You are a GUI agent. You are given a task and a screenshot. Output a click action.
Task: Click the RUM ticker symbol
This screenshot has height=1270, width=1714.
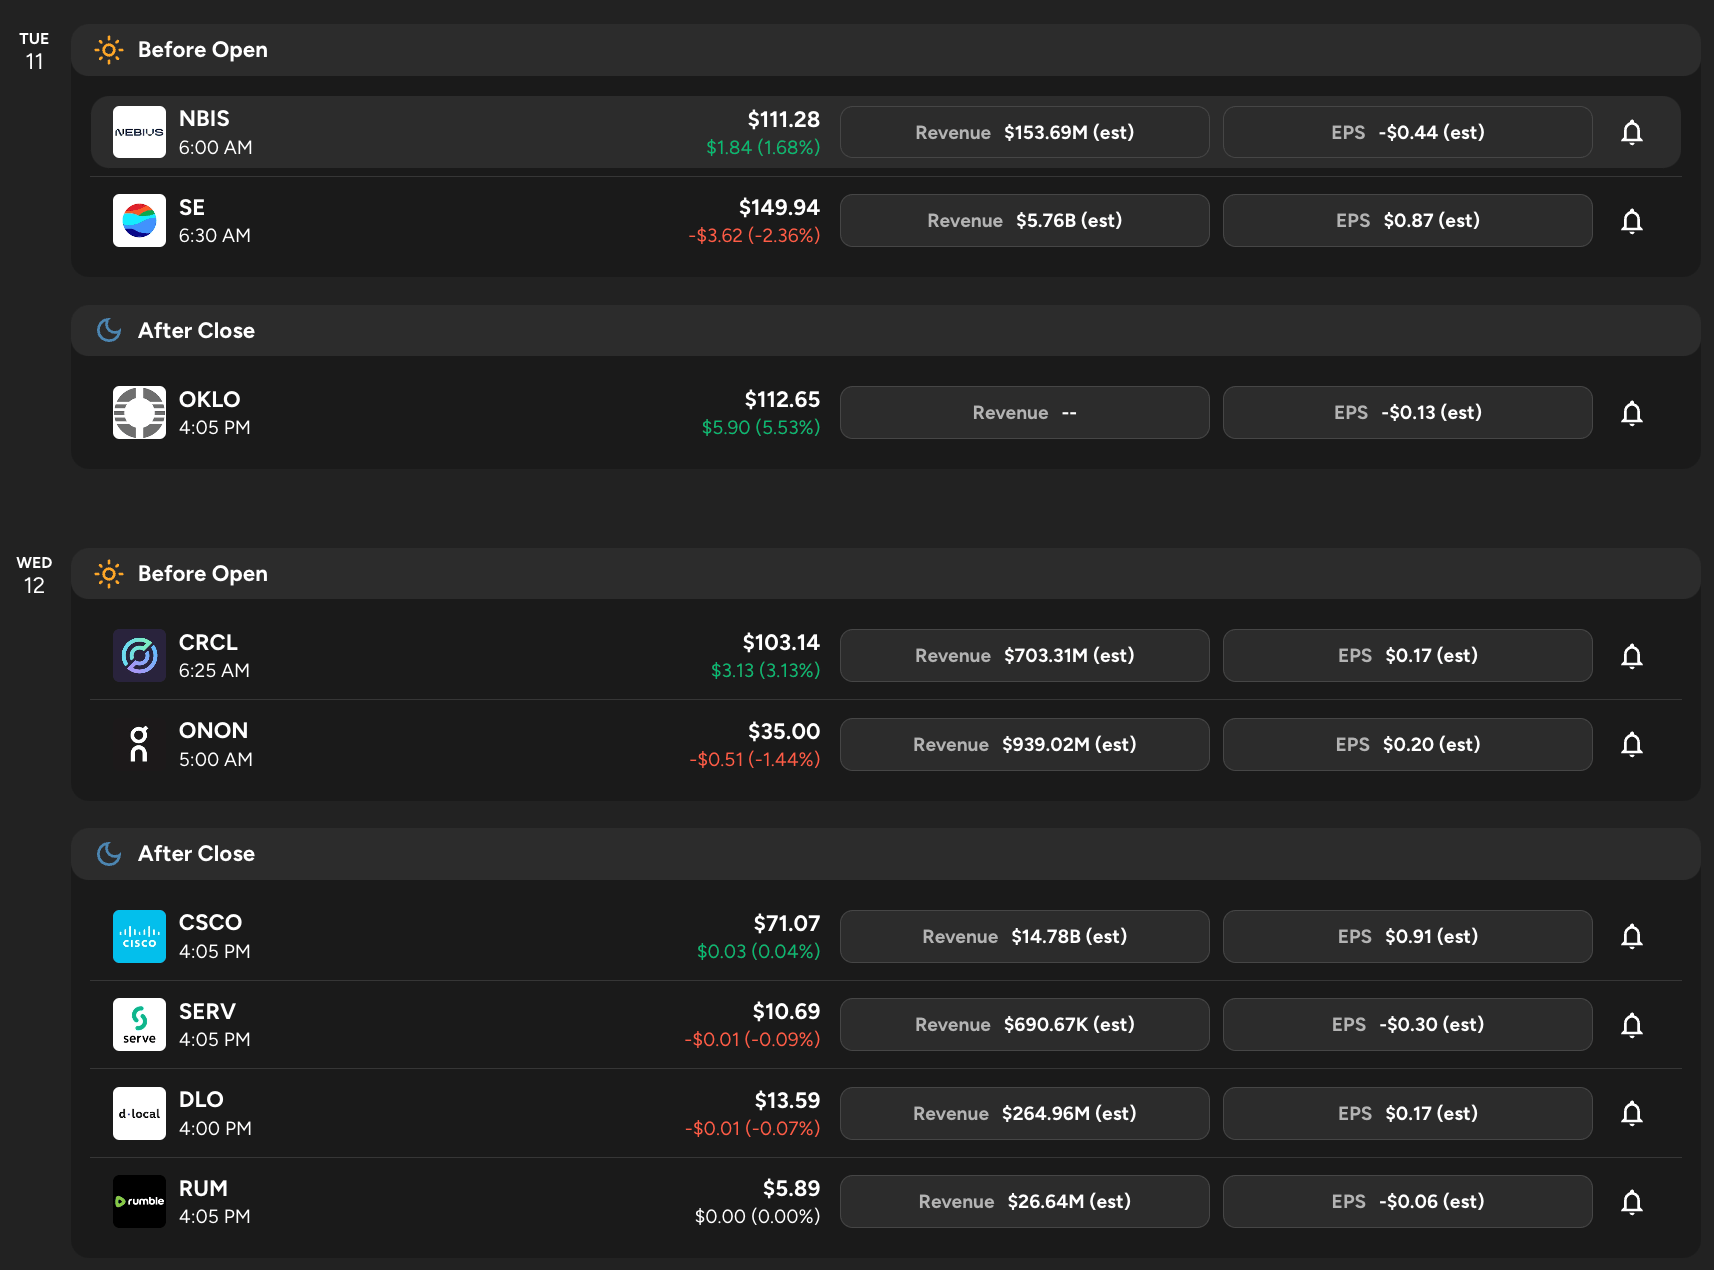click(x=203, y=1189)
